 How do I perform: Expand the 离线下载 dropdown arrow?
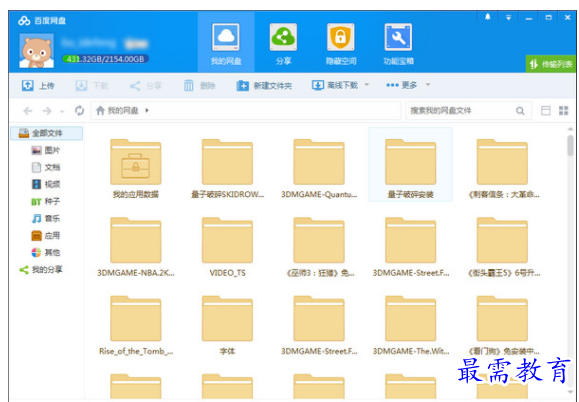(x=367, y=85)
